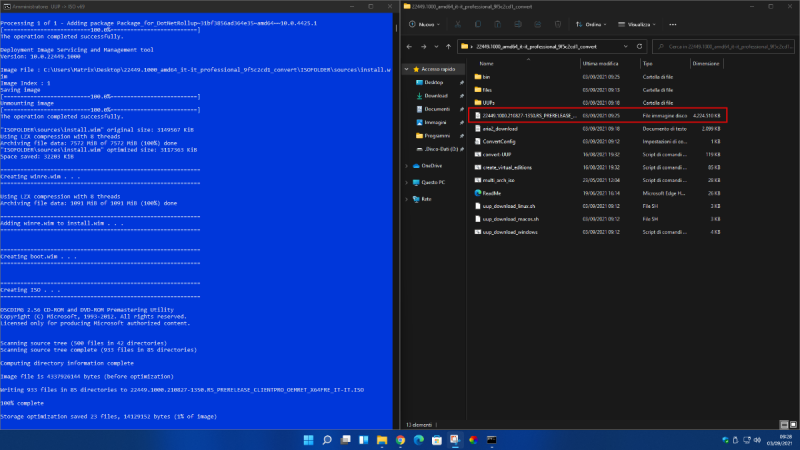This screenshot has height=450, width=800.
Task: Click the search field in Explorer
Action: (724, 45)
